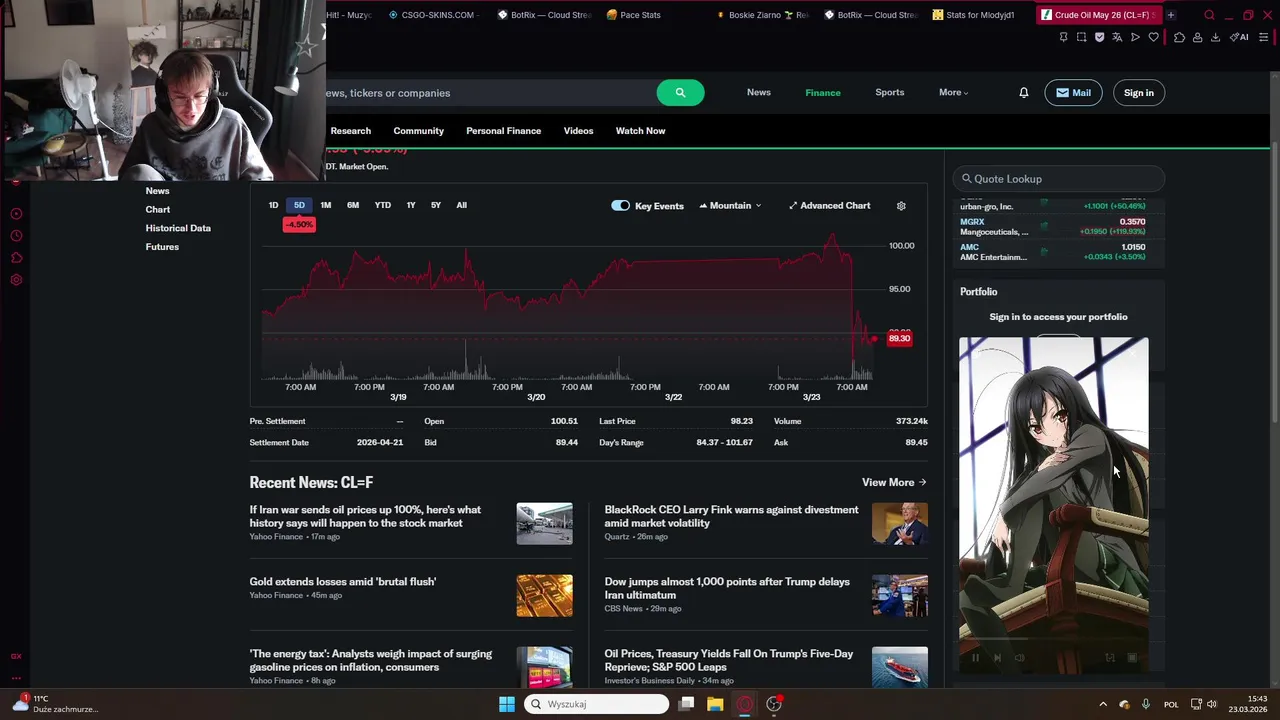Open the browser easy setup menu icon
The width and height of the screenshot is (1280, 720).
1264,37
